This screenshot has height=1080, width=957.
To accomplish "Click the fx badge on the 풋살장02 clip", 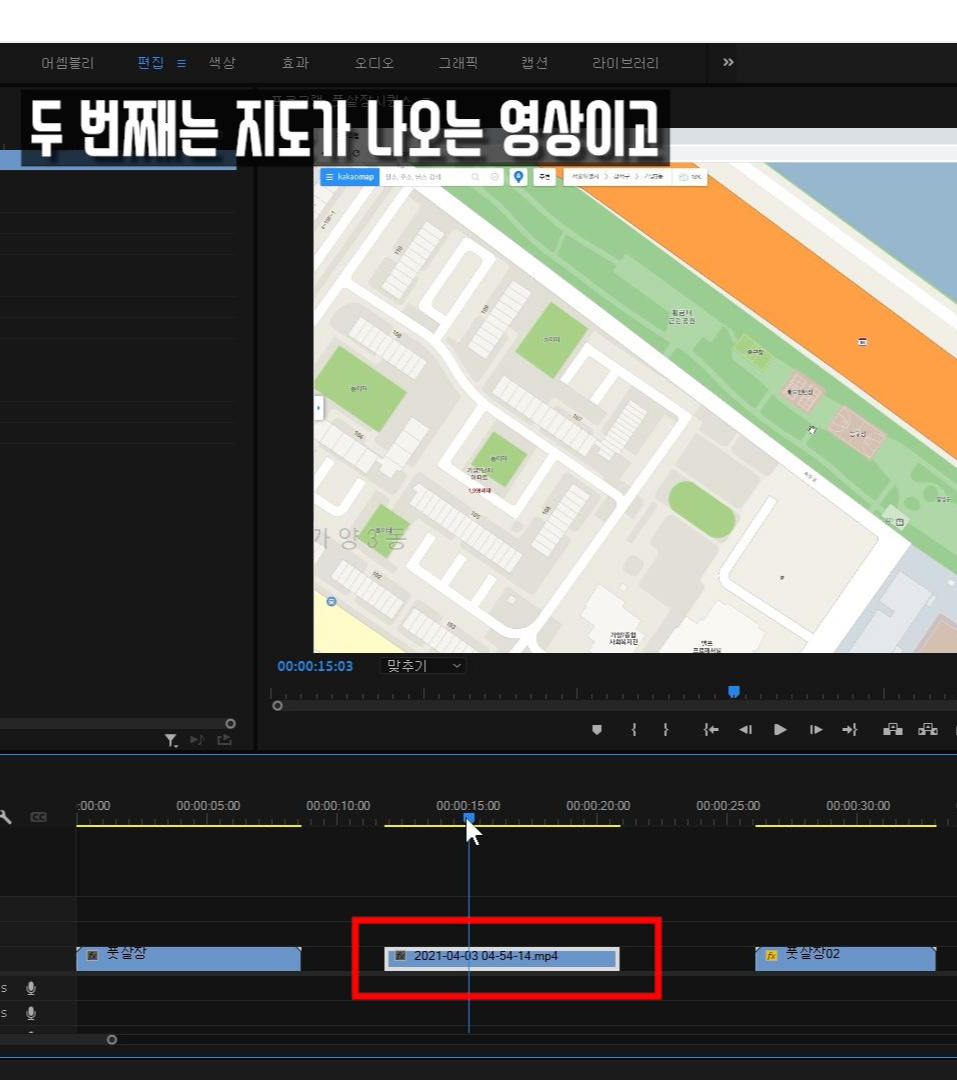I will click(x=772, y=955).
